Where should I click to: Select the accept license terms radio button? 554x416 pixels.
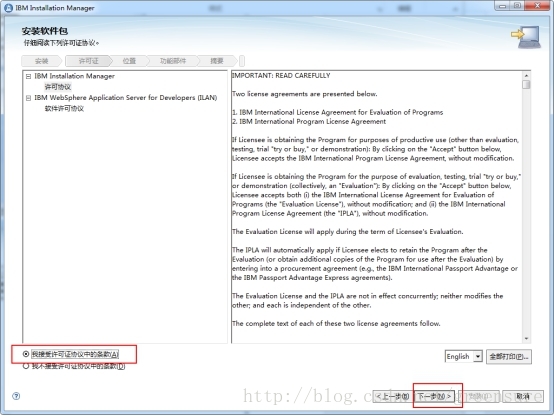tap(26, 354)
